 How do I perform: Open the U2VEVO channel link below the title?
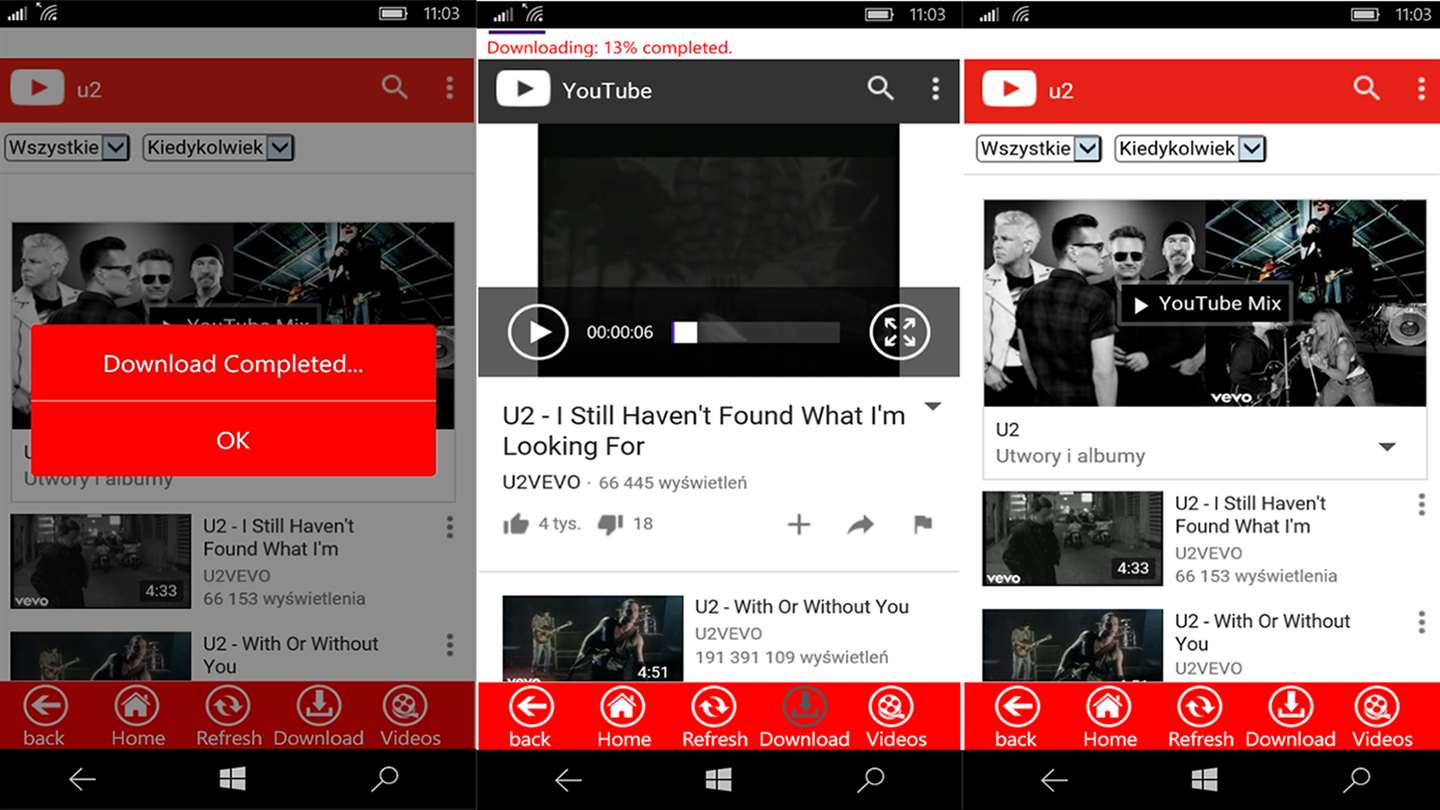[541, 482]
